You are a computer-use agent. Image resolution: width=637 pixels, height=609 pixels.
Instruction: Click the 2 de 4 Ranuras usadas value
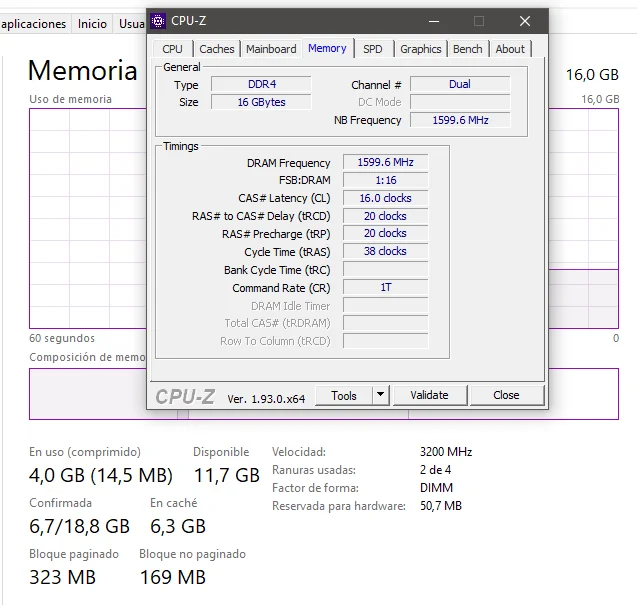[x=435, y=470]
